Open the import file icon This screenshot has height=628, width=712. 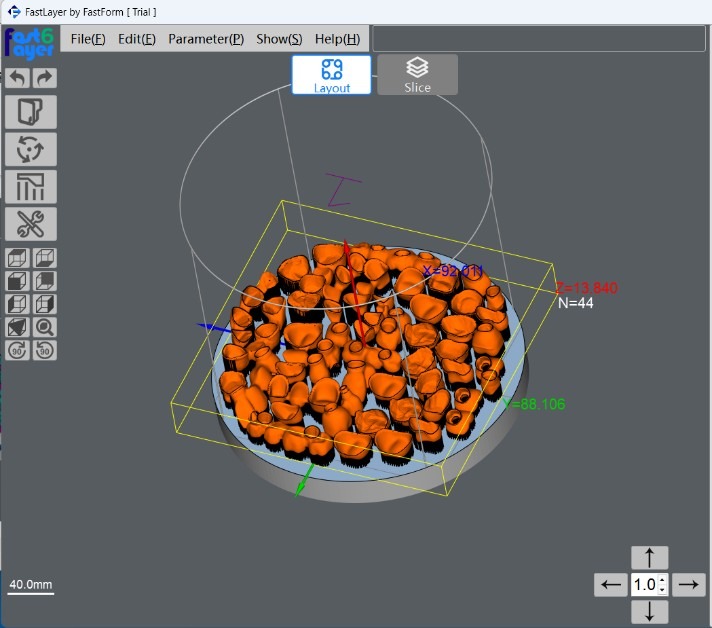[31, 112]
